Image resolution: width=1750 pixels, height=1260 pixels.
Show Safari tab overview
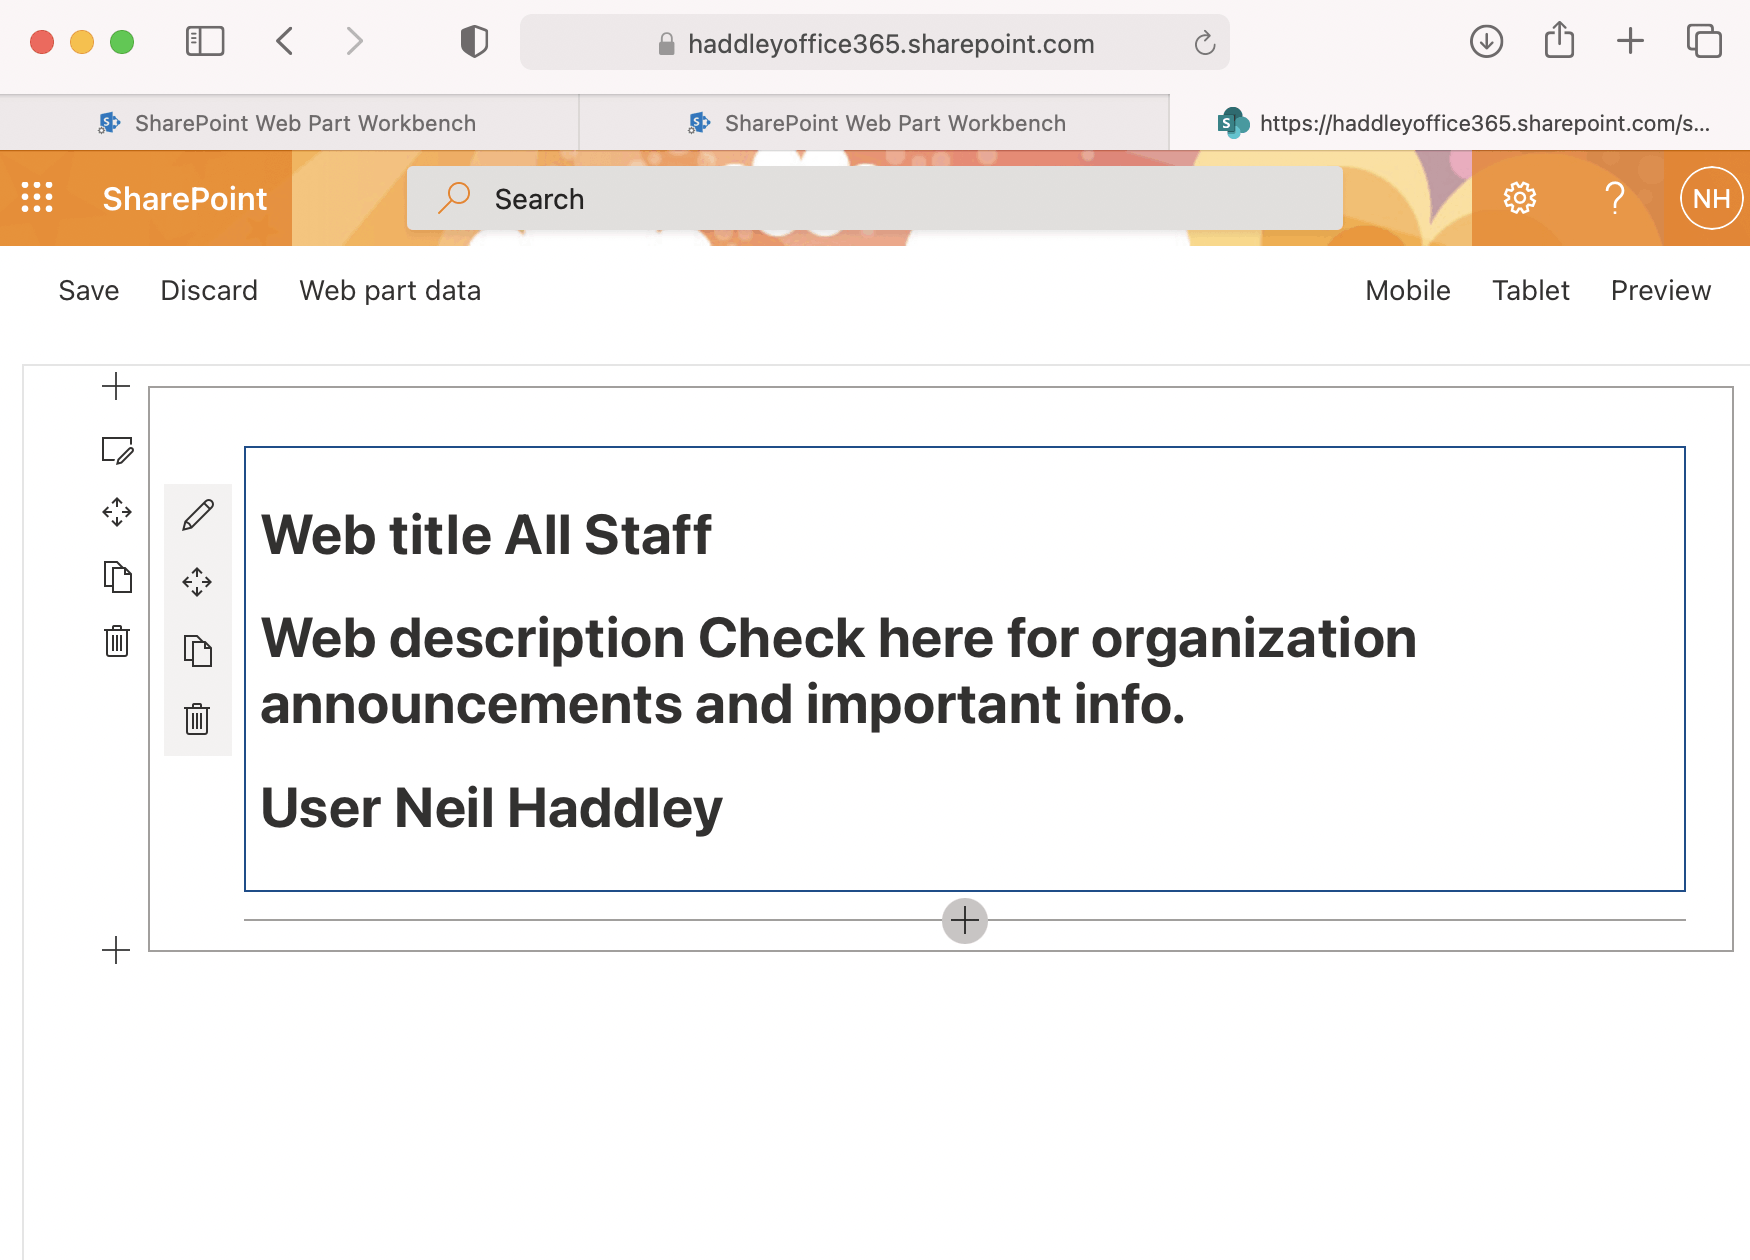tap(1704, 41)
